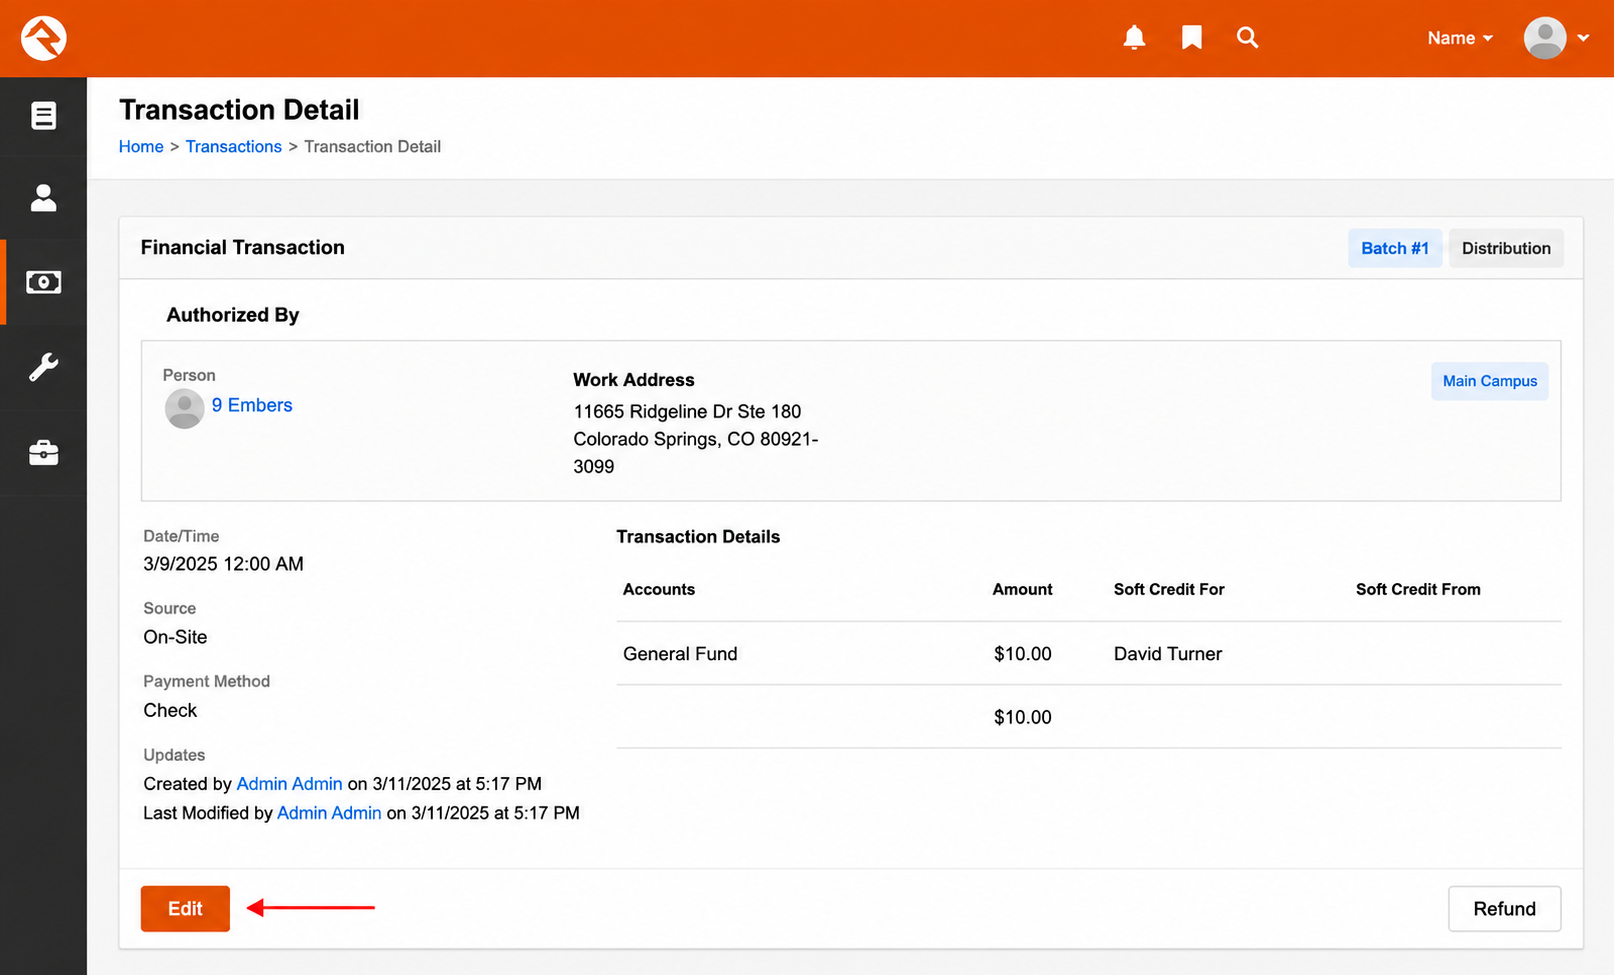Expand the Name dropdown menu
This screenshot has width=1614, height=975.
click(x=1460, y=38)
